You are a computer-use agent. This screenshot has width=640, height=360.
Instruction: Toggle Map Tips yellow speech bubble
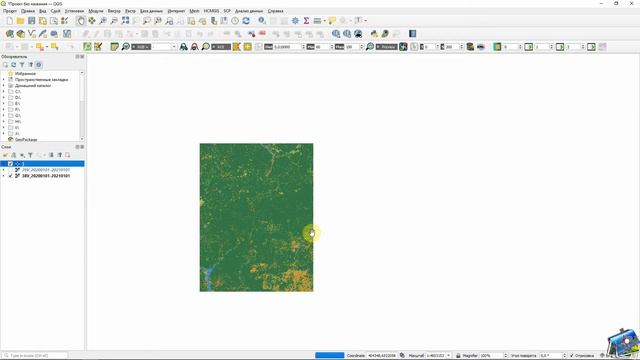[x=332, y=21]
